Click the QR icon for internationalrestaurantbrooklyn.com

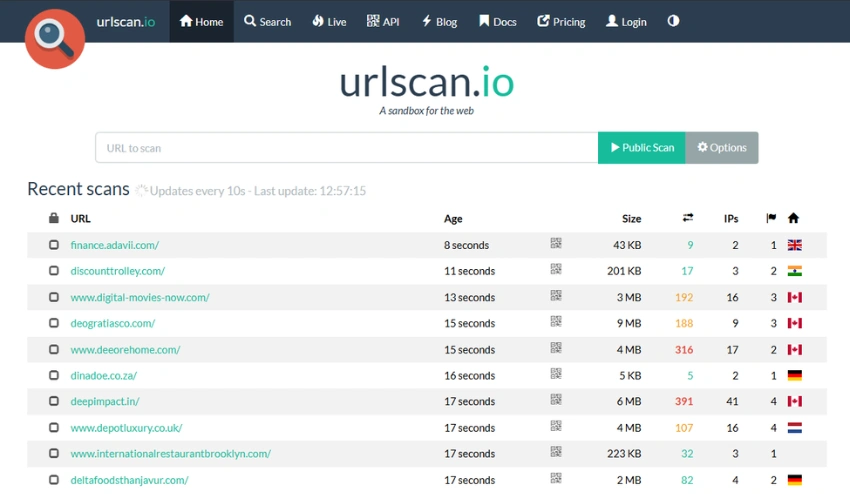pos(556,451)
